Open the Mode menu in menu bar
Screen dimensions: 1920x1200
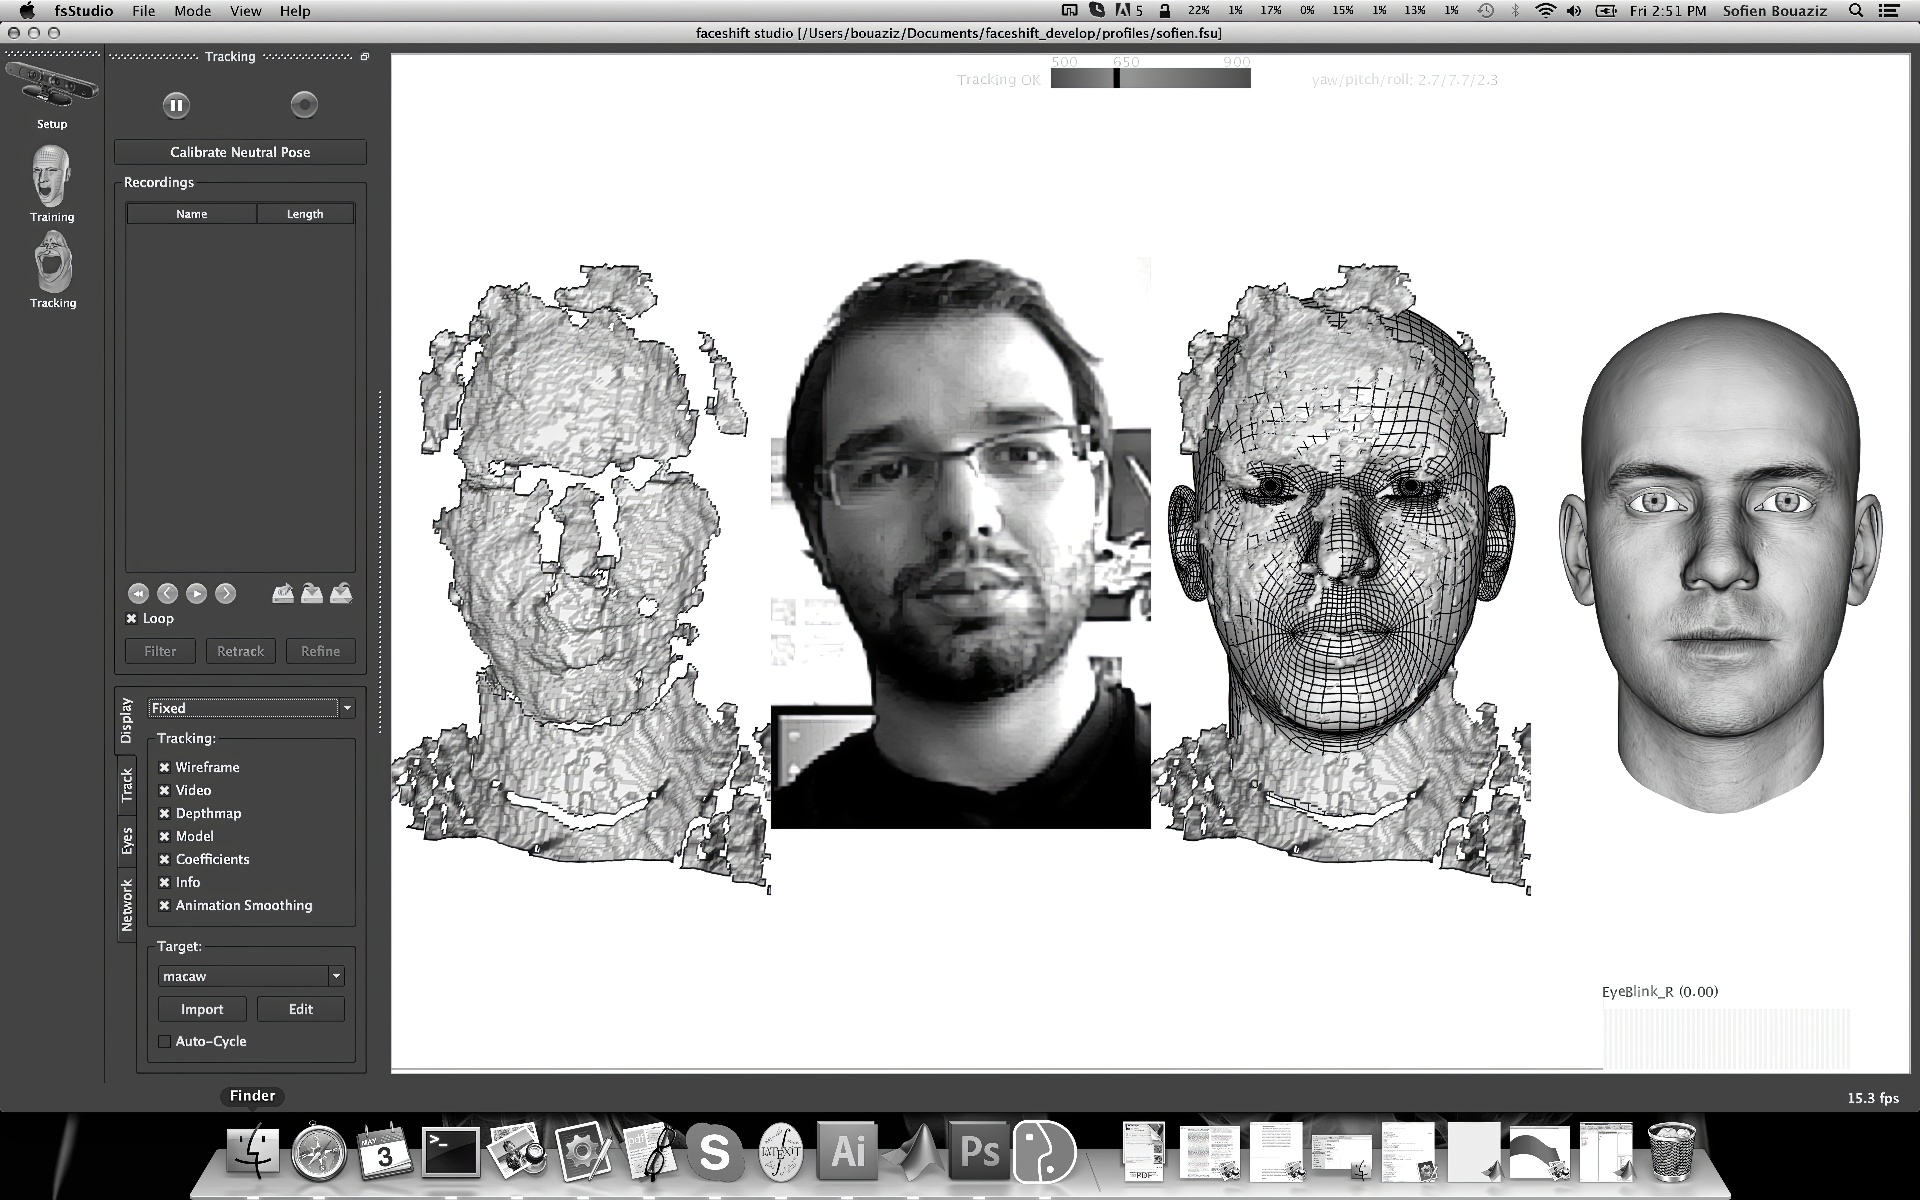click(x=192, y=11)
